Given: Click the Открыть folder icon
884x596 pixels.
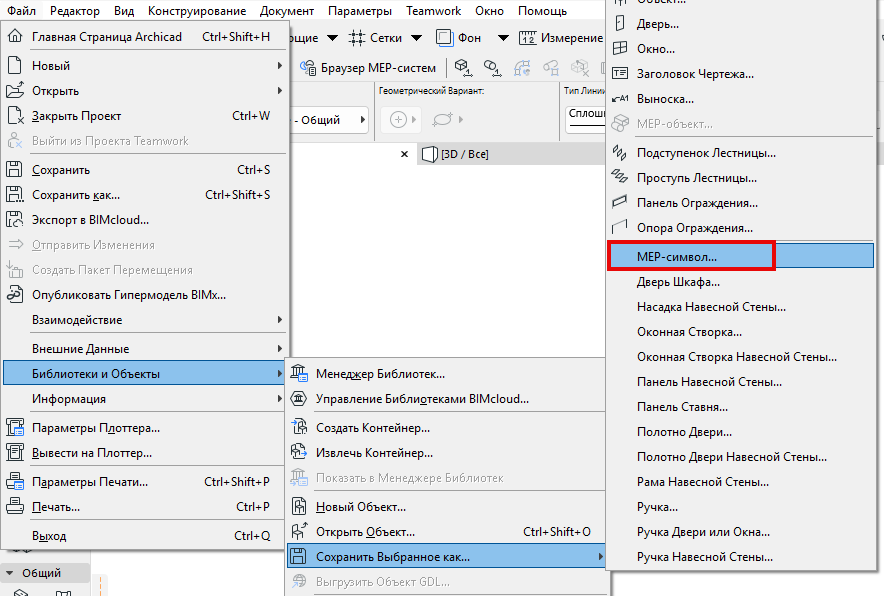Looking at the screenshot, I should pos(15,90).
